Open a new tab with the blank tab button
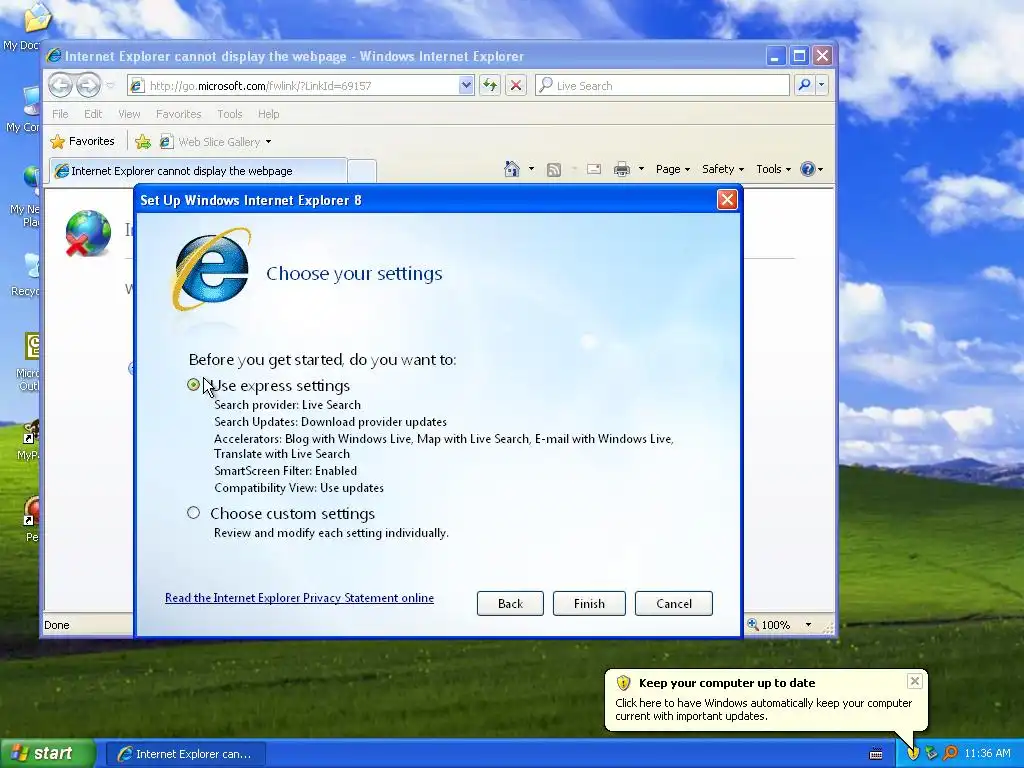 click(x=362, y=171)
